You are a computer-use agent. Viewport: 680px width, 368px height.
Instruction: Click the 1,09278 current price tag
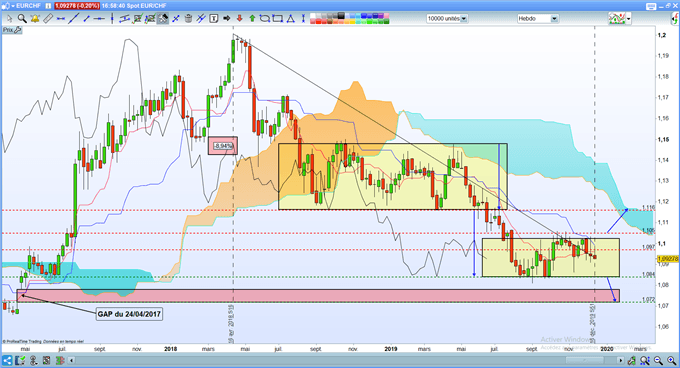pos(668,259)
